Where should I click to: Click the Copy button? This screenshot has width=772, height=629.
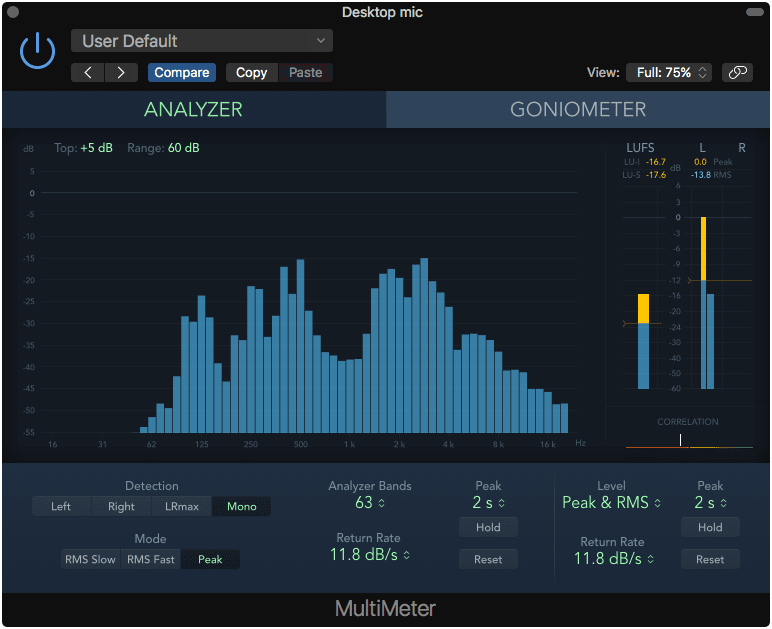pyautogui.click(x=251, y=72)
